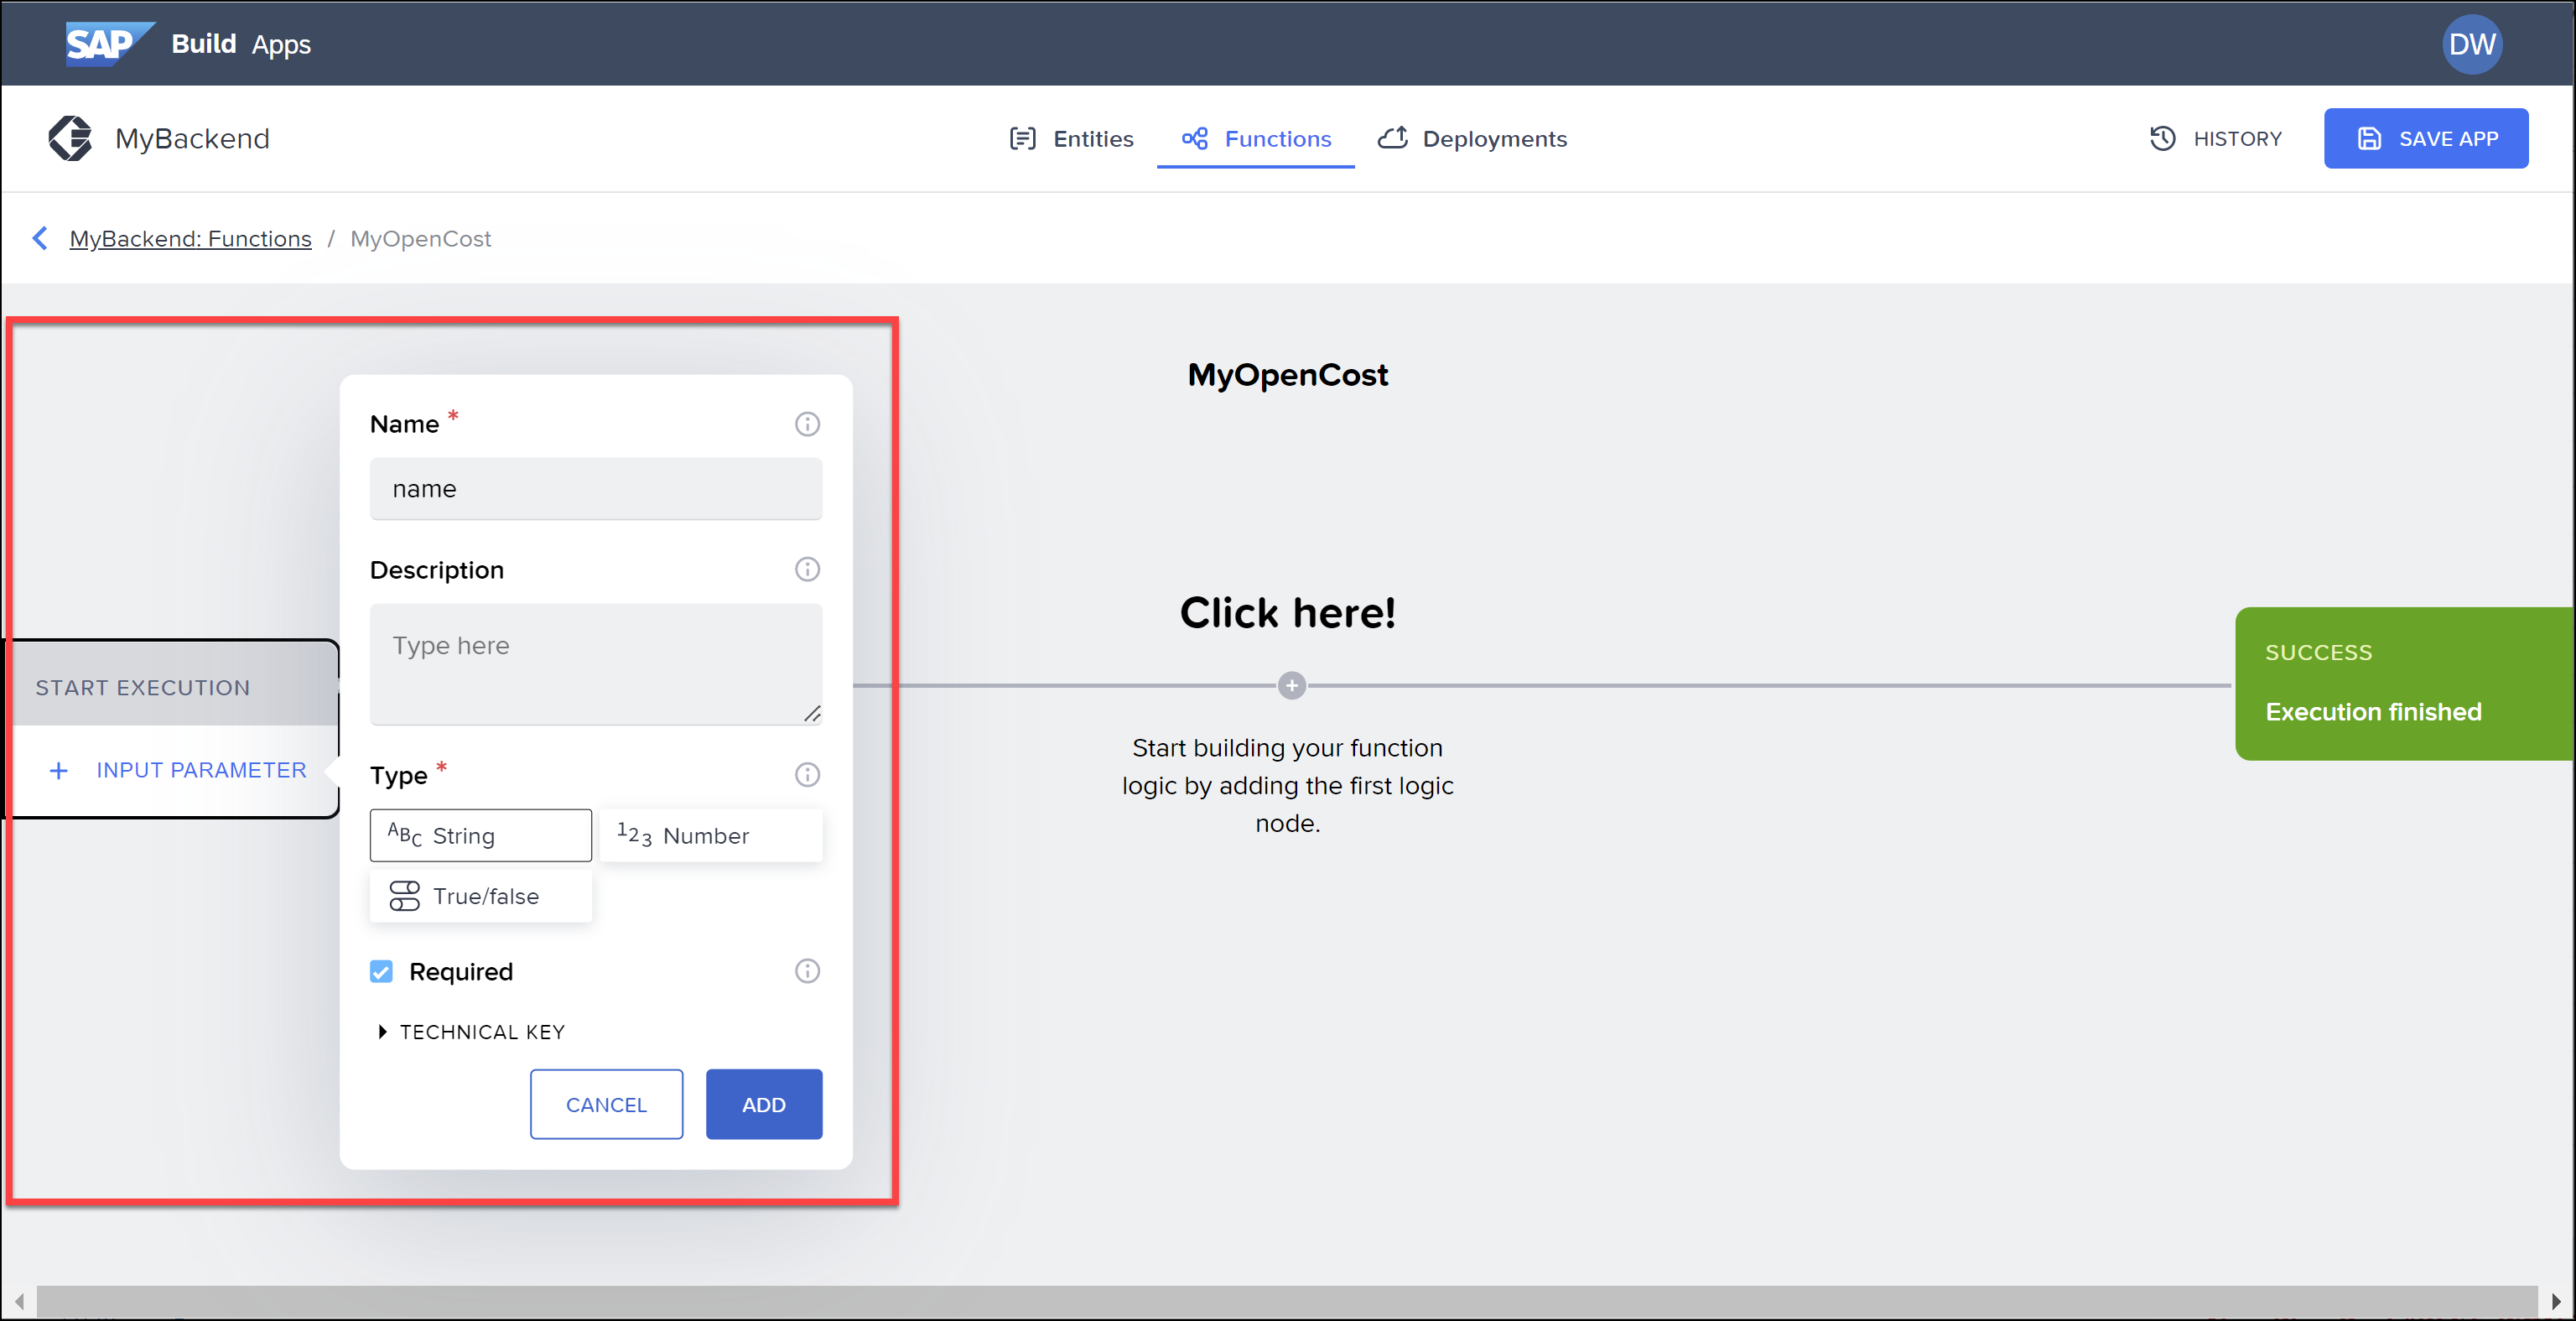The image size is (2576, 1321).
Task: Click the plus Input Parameter expander
Action: [177, 770]
